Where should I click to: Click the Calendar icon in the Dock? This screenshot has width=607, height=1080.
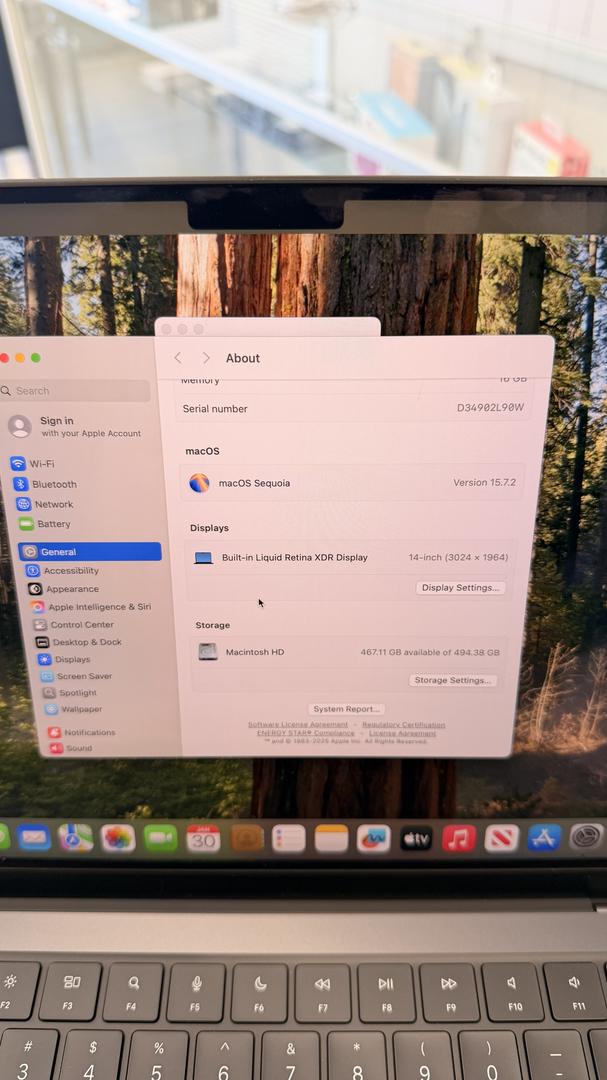(203, 838)
